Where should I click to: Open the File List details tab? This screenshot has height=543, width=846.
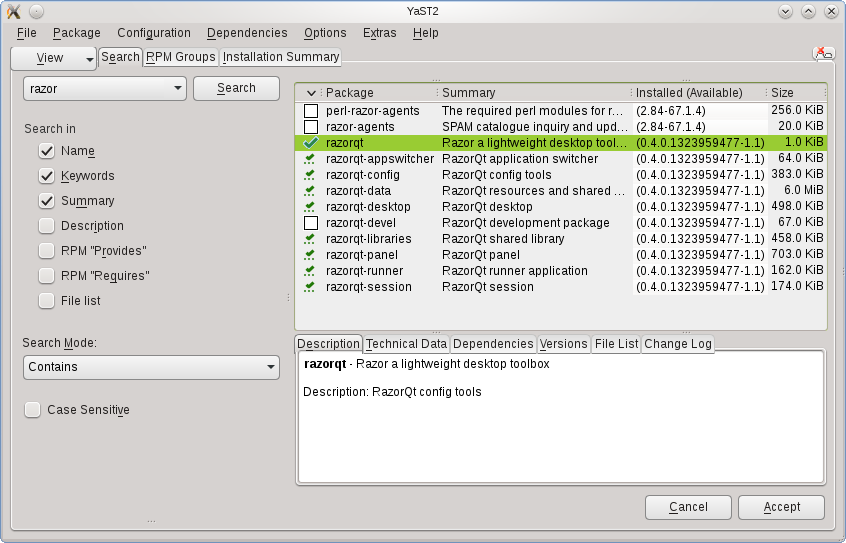pyautogui.click(x=616, y=344)
